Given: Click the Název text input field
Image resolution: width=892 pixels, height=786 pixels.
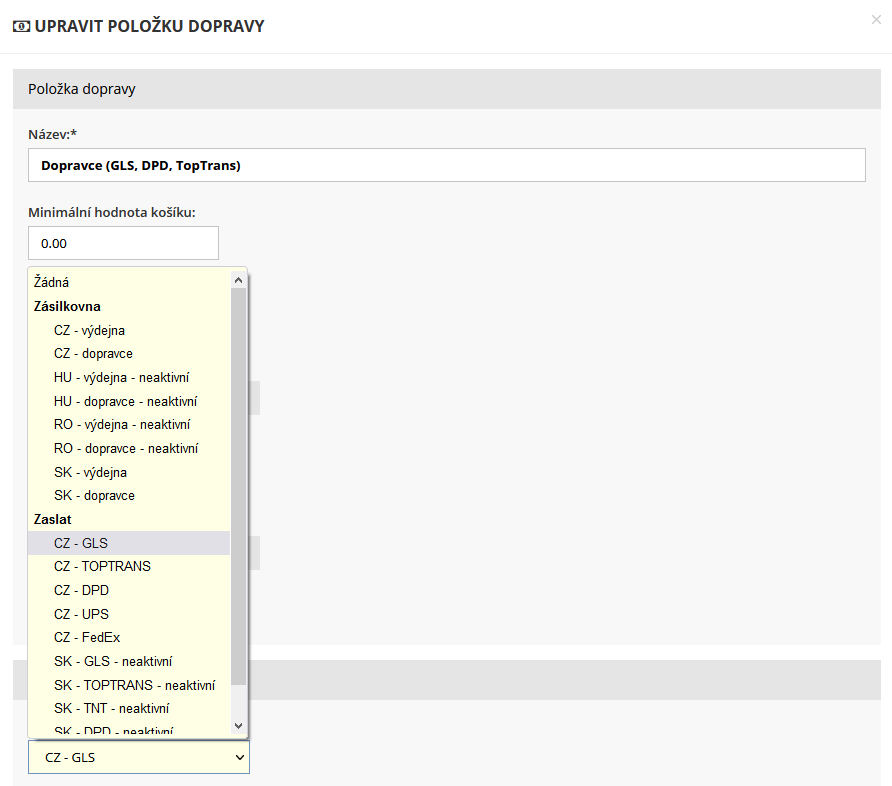Looking at the screenshot, I should coord(446,165).
